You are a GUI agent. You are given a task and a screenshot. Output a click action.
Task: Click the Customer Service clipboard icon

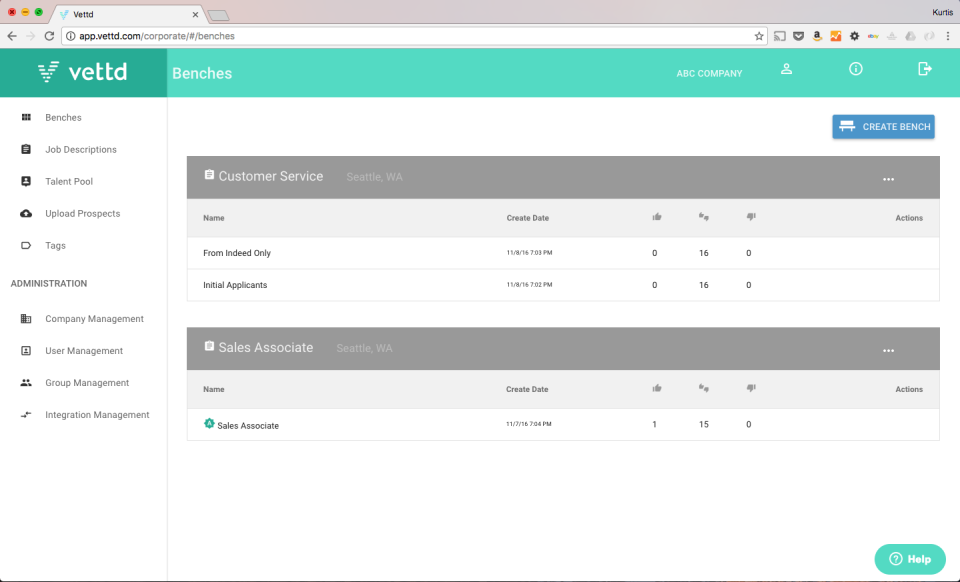coord(209,175)
